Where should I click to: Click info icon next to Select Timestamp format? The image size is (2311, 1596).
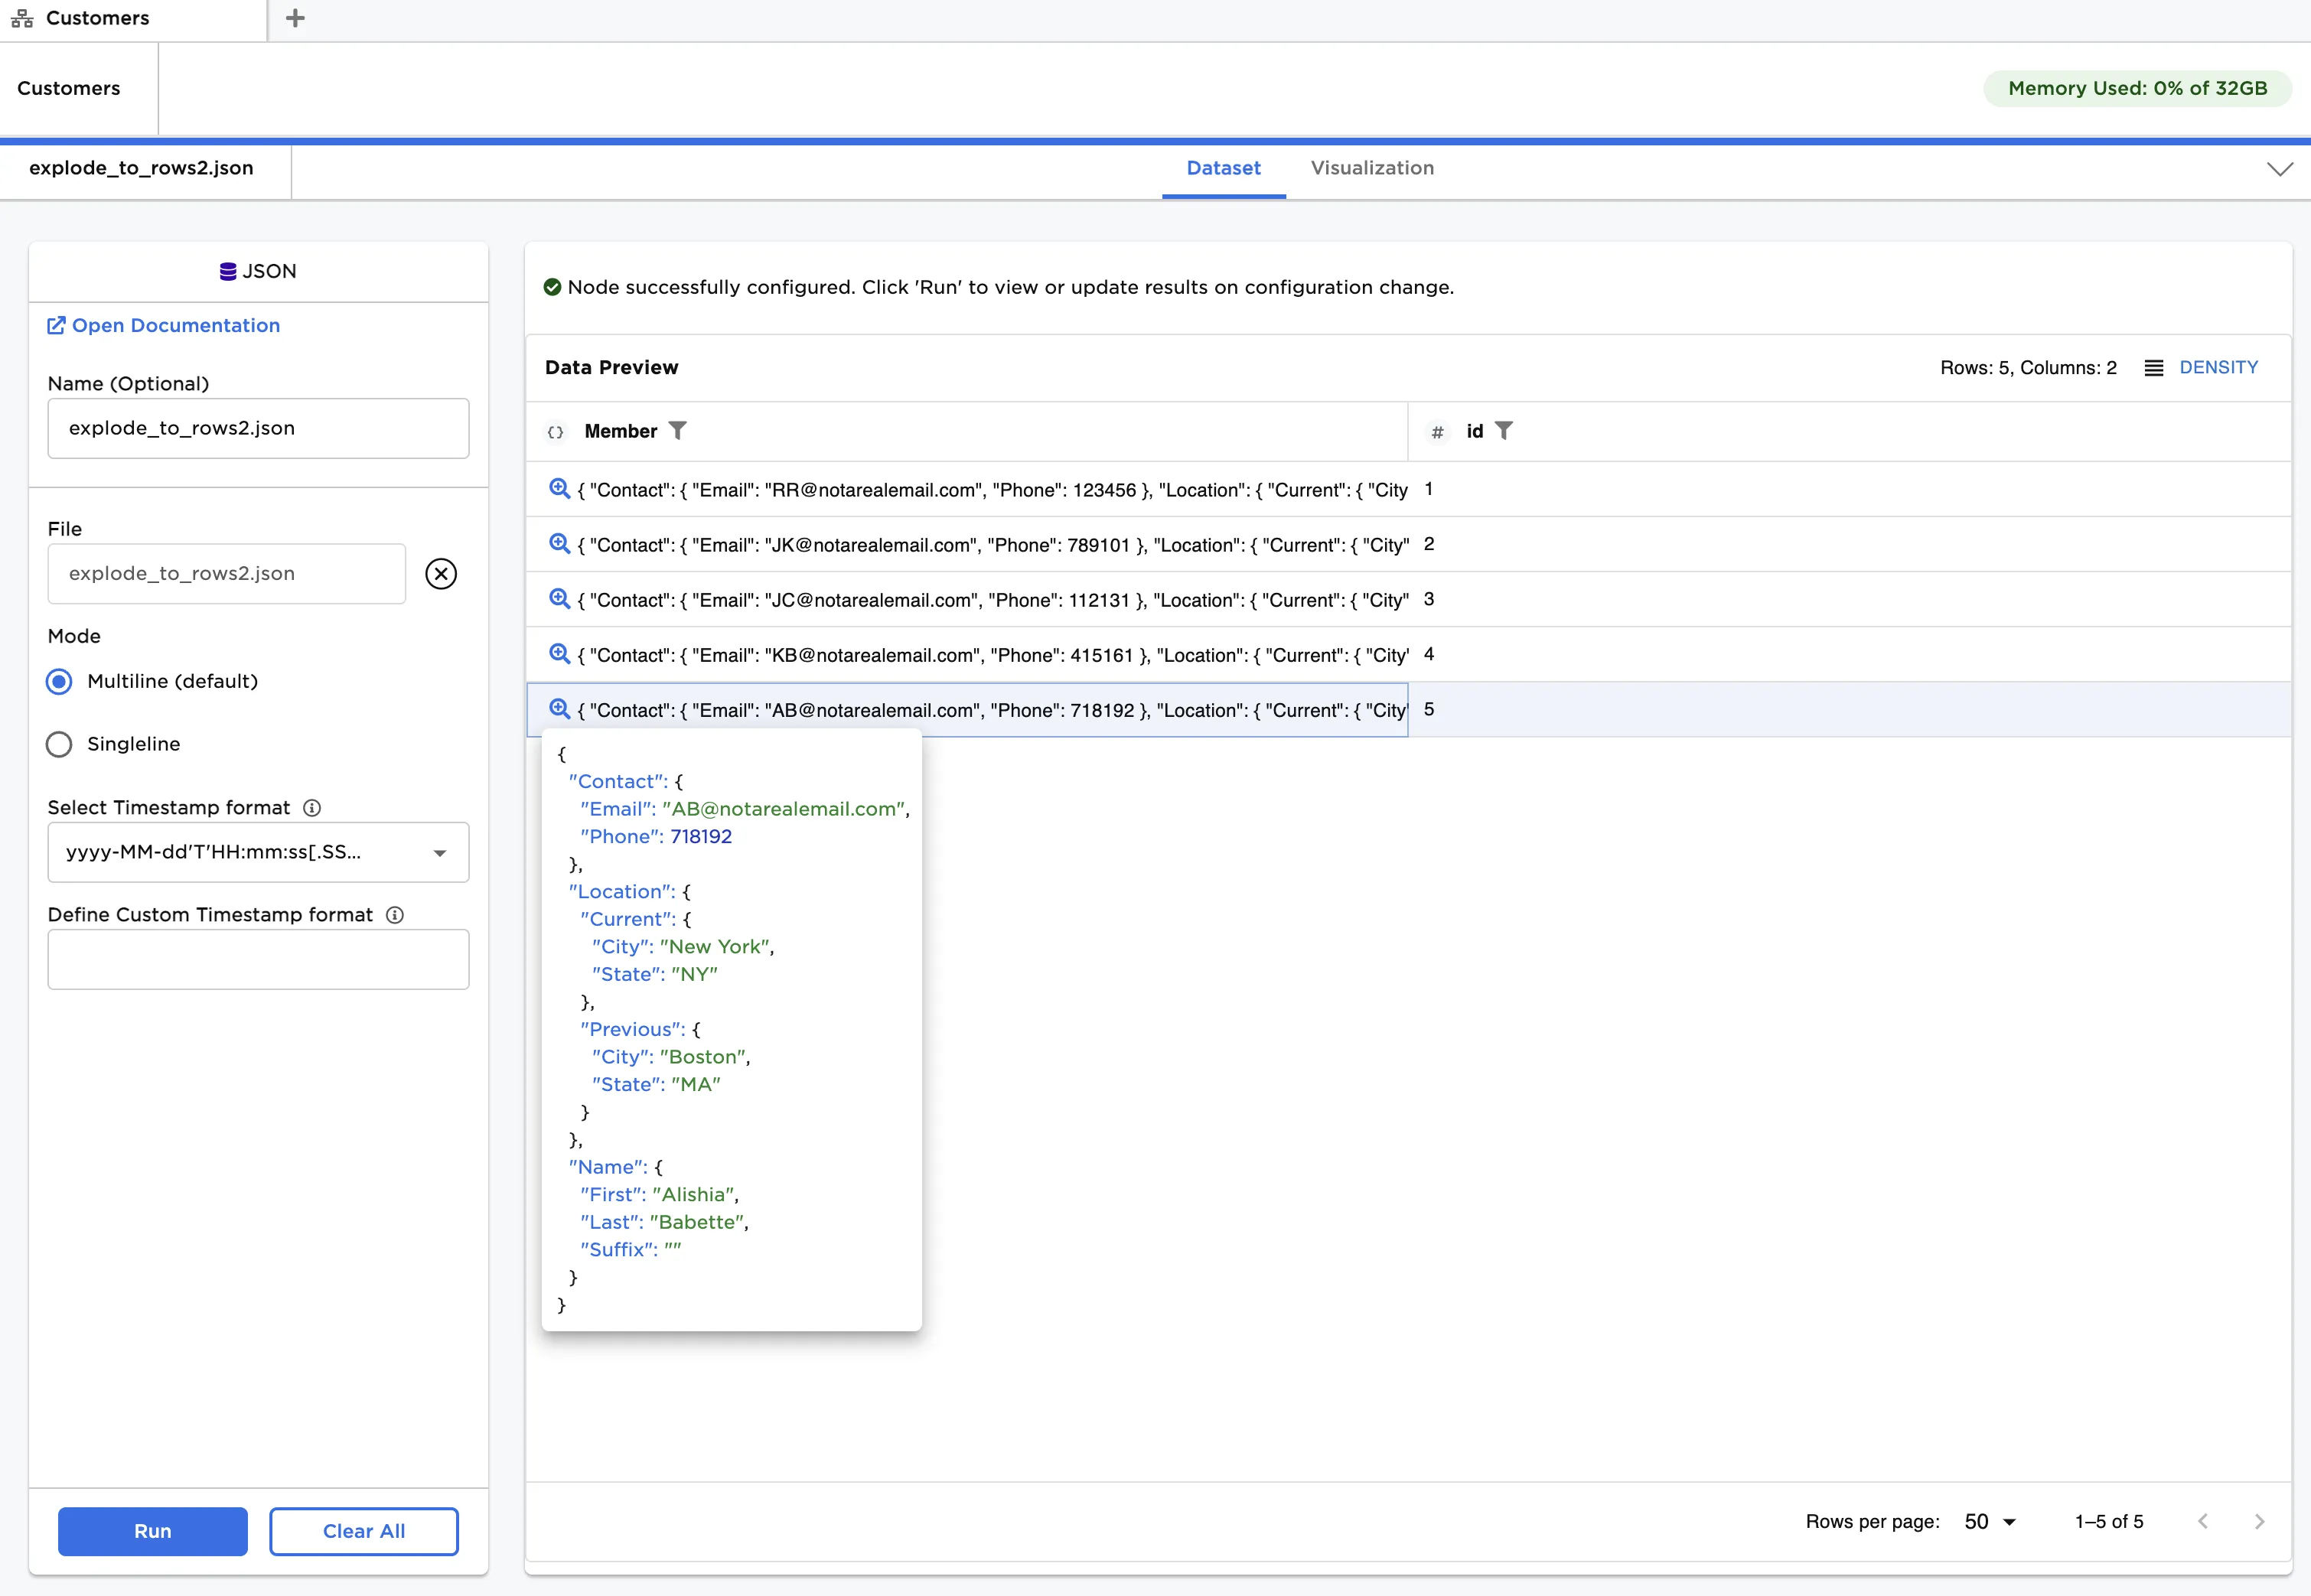(312, 807)
